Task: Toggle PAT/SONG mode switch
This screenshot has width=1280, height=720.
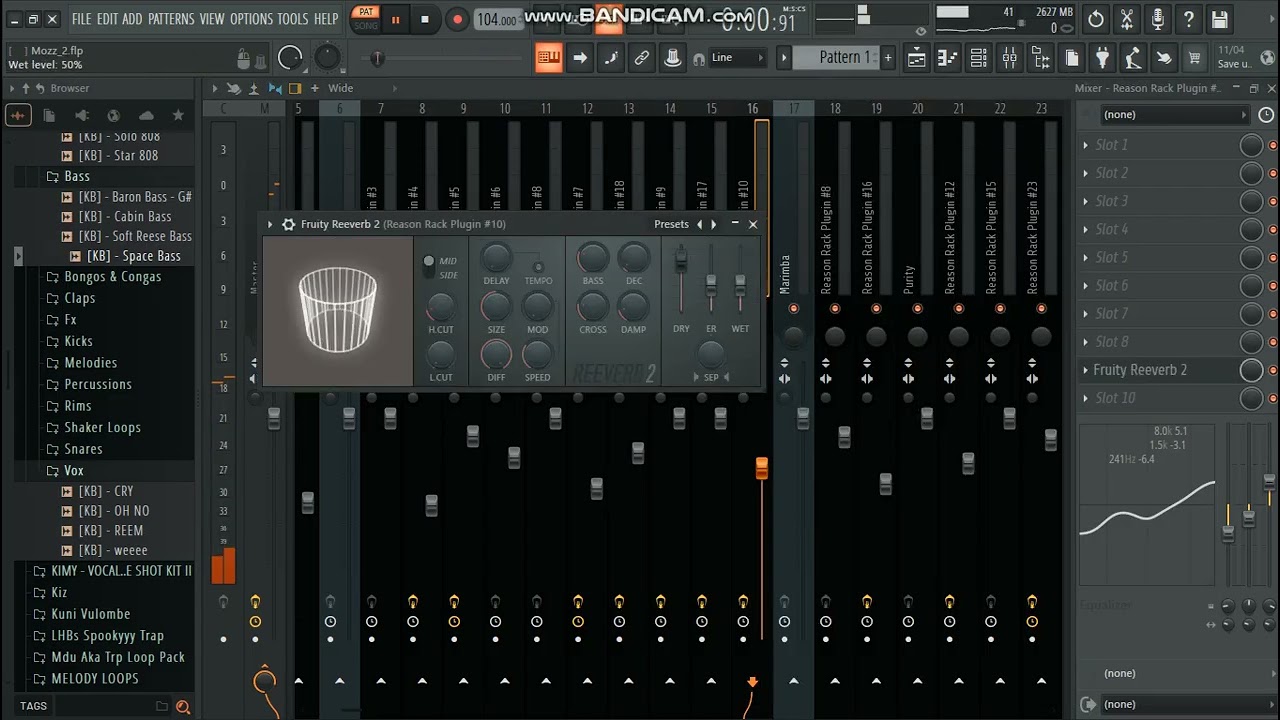Action: 366,19
